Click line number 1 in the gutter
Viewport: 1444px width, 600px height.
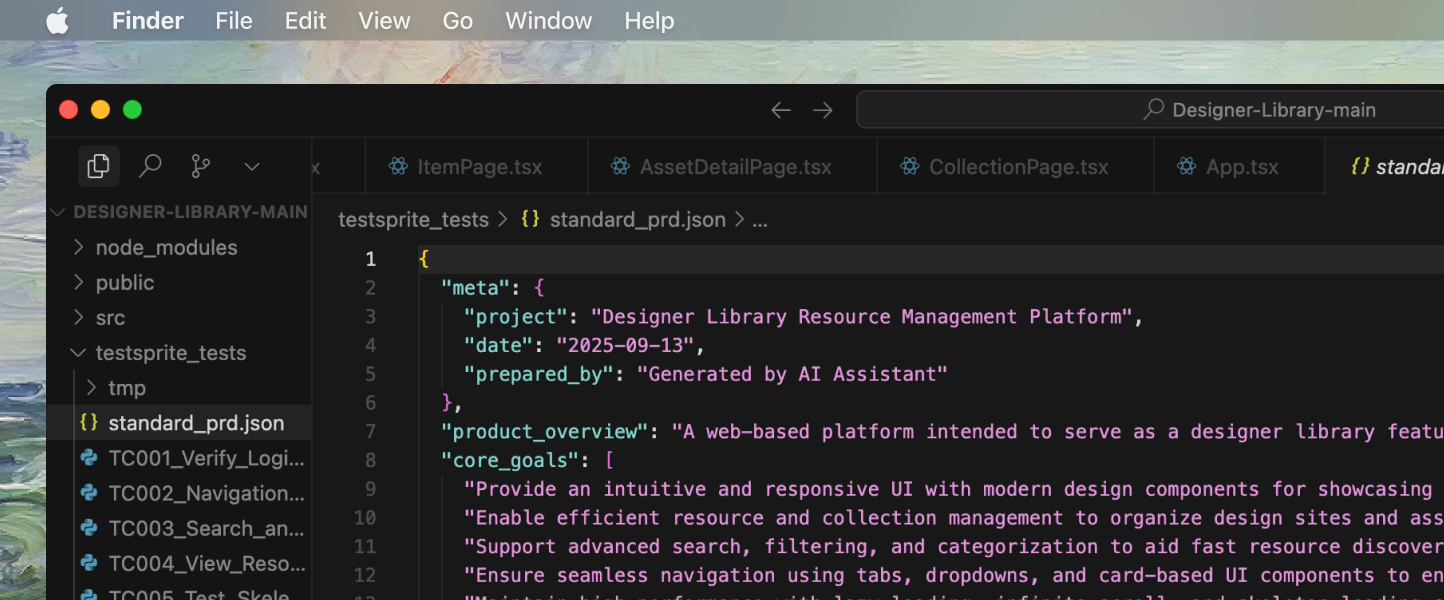click(x=370, y=259)
